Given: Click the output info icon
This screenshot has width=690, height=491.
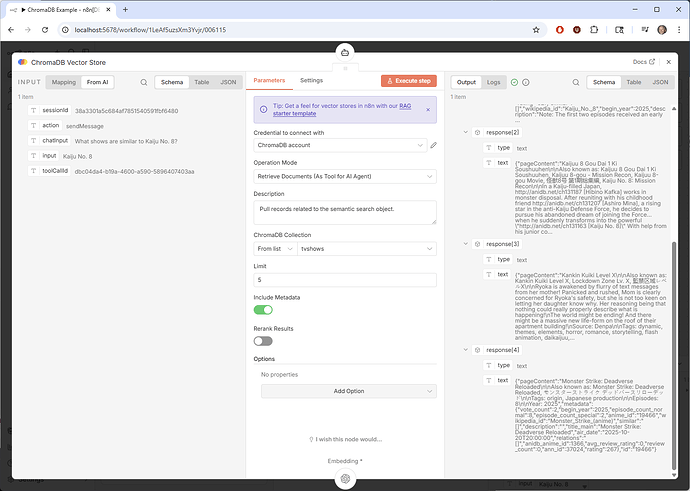Looking at the screenshot, I should [x=526, y=82].
